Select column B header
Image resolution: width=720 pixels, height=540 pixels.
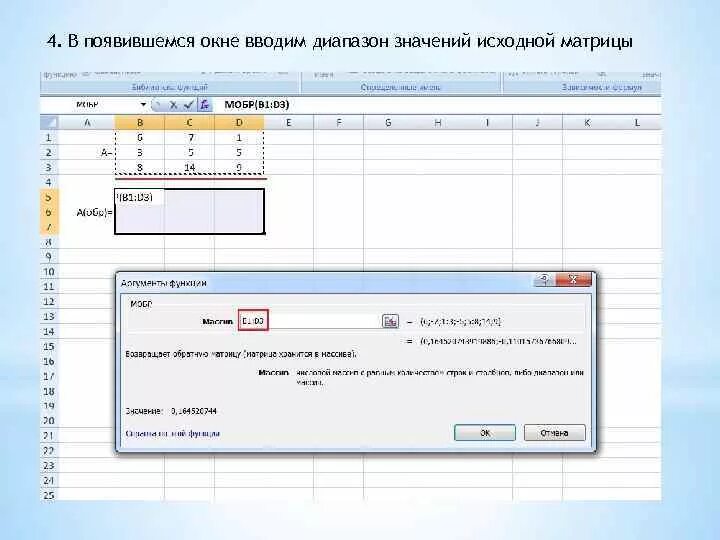click(x=140, y=123)
